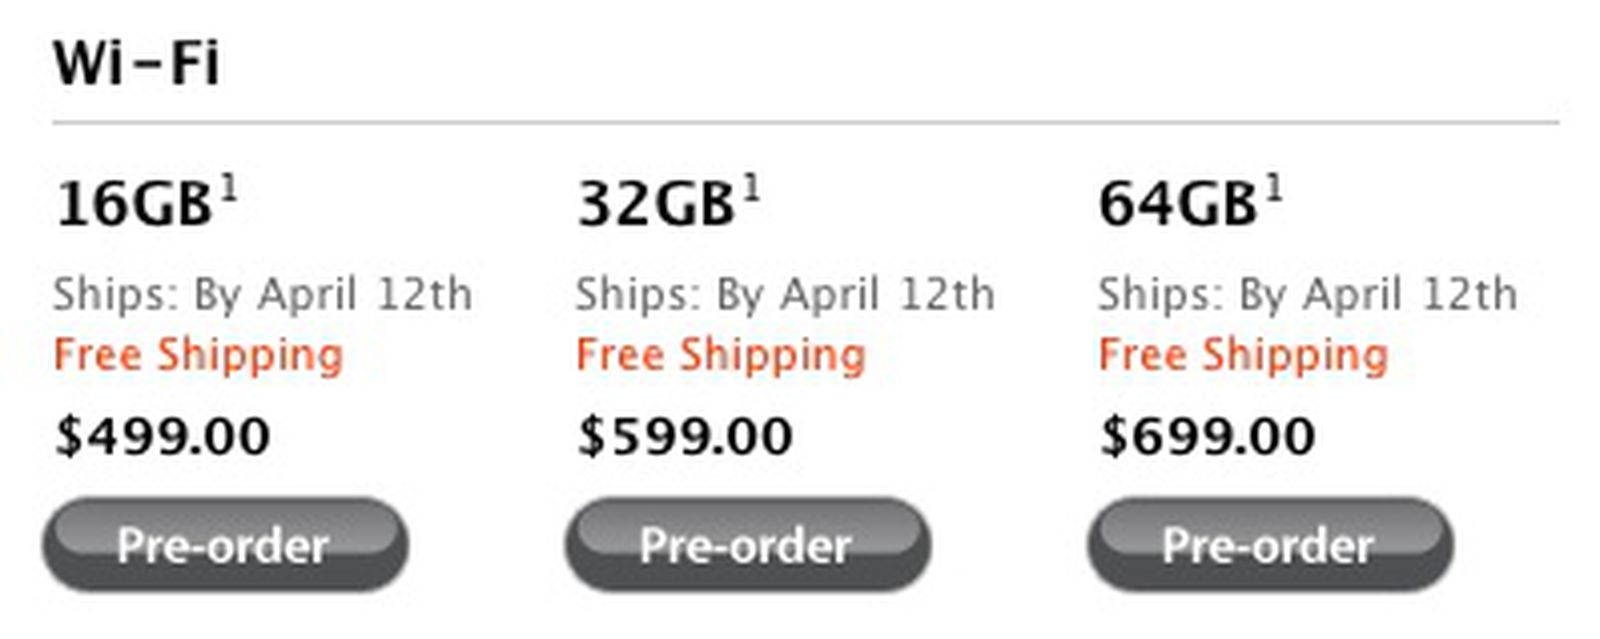The height and width of the screenshot is (639, 1600).
Task: Click Free Shipping under the 64GB model
Action: click(x=1243, y=356)
